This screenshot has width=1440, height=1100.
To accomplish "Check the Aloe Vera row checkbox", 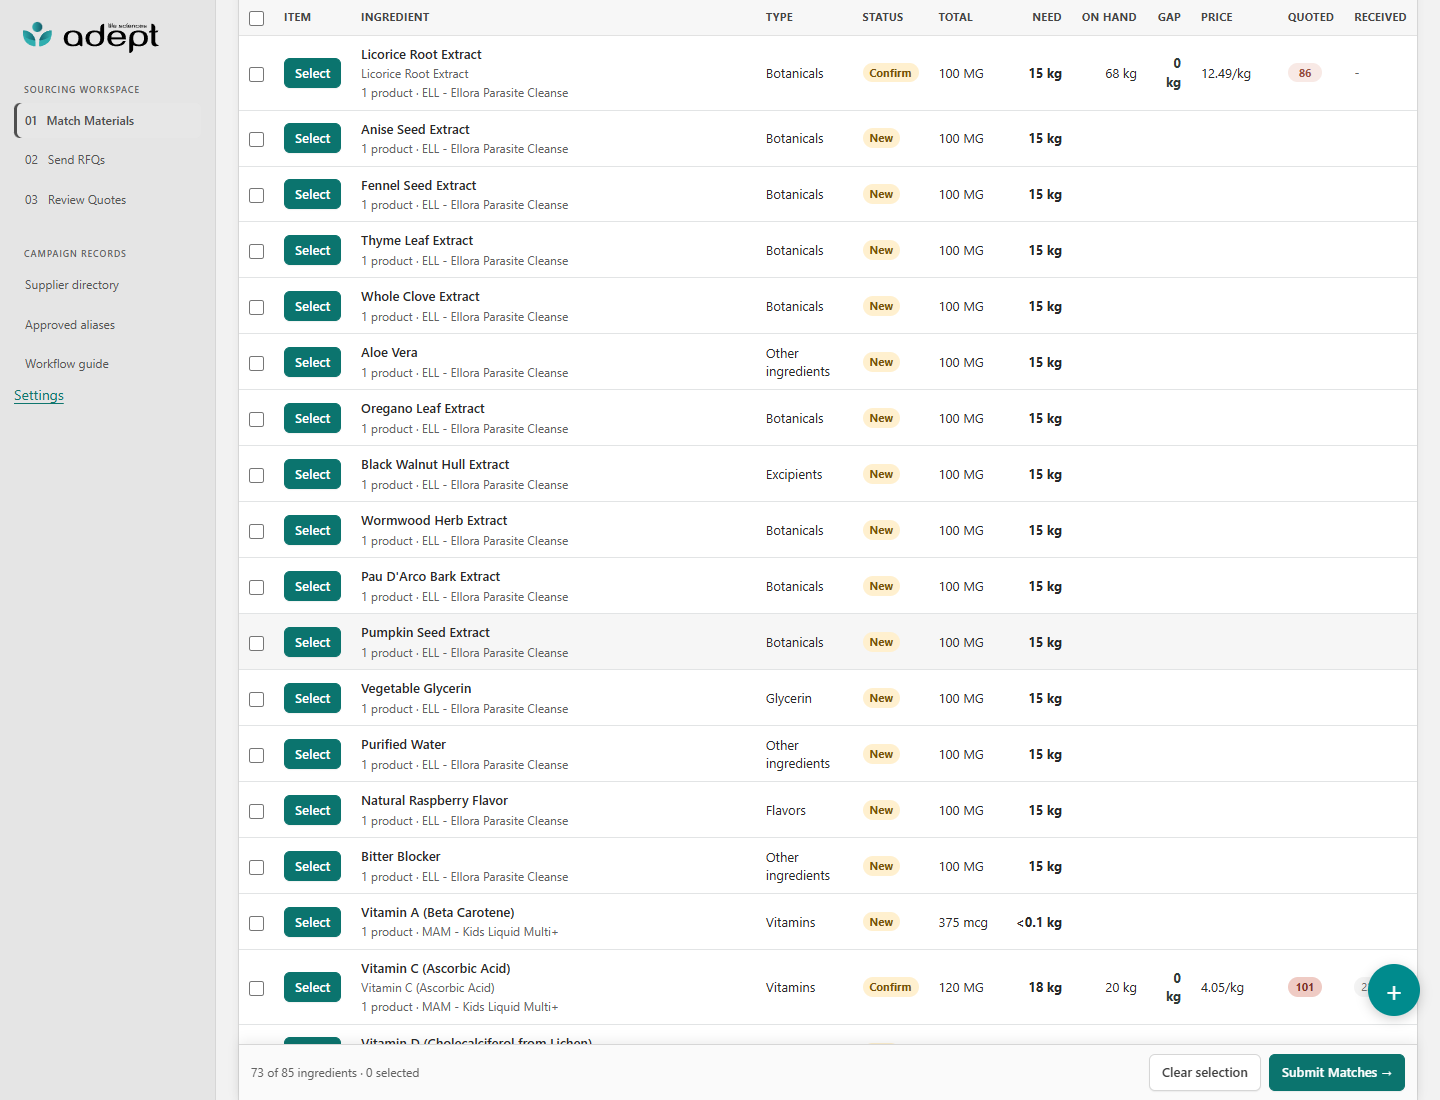I will [x=257, y=363].
